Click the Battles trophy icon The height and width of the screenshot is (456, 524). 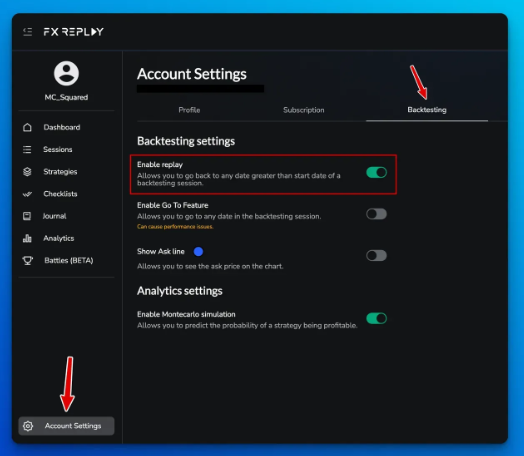click(27, 261)
